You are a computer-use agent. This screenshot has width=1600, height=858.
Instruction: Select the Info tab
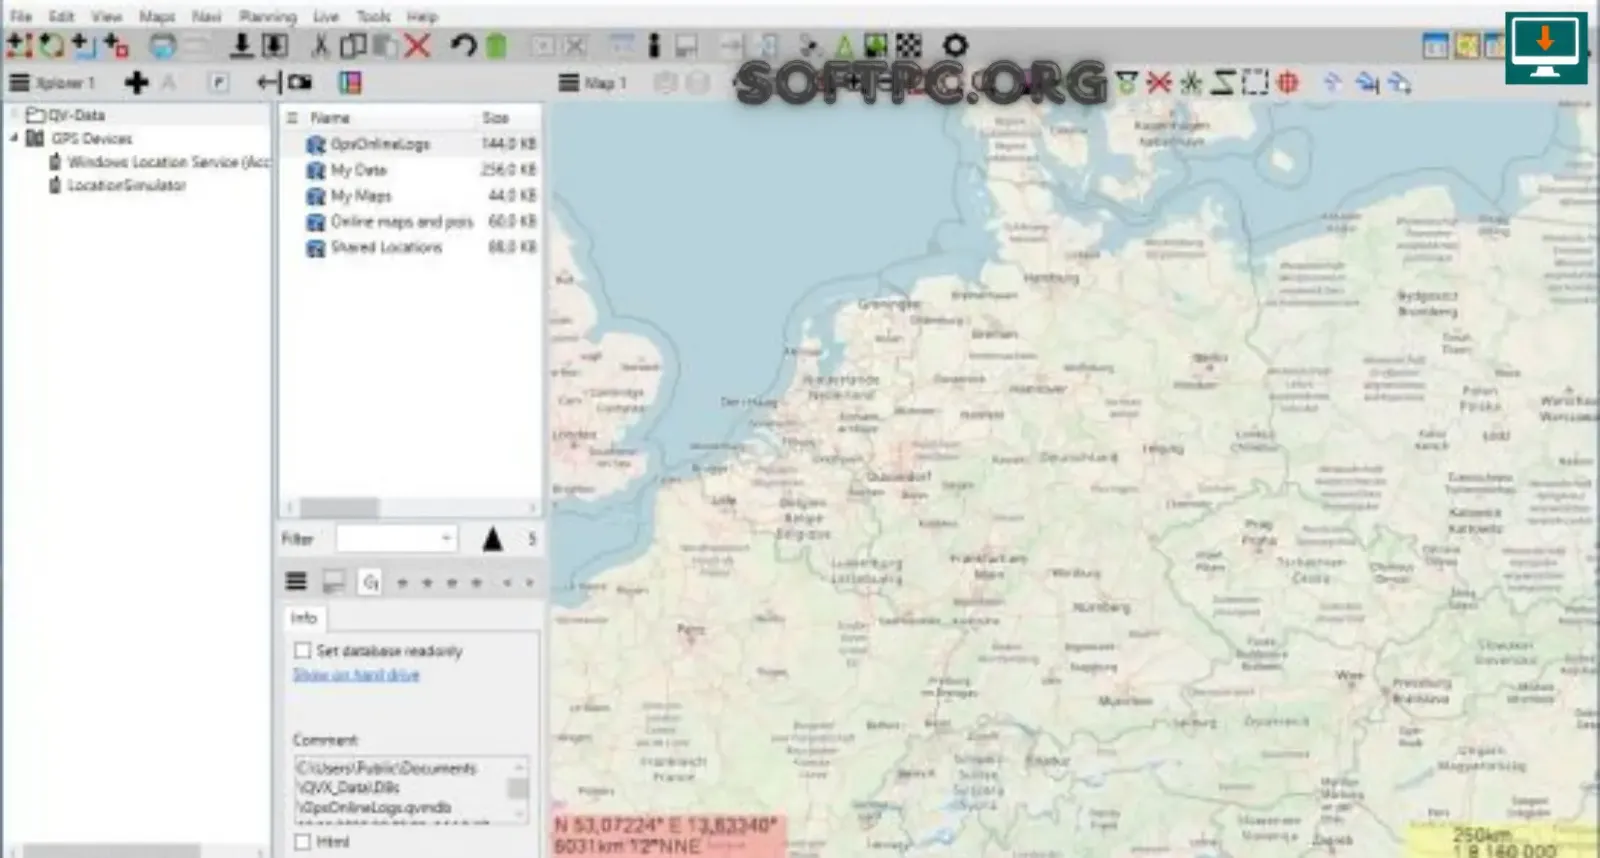pos(304,618)
